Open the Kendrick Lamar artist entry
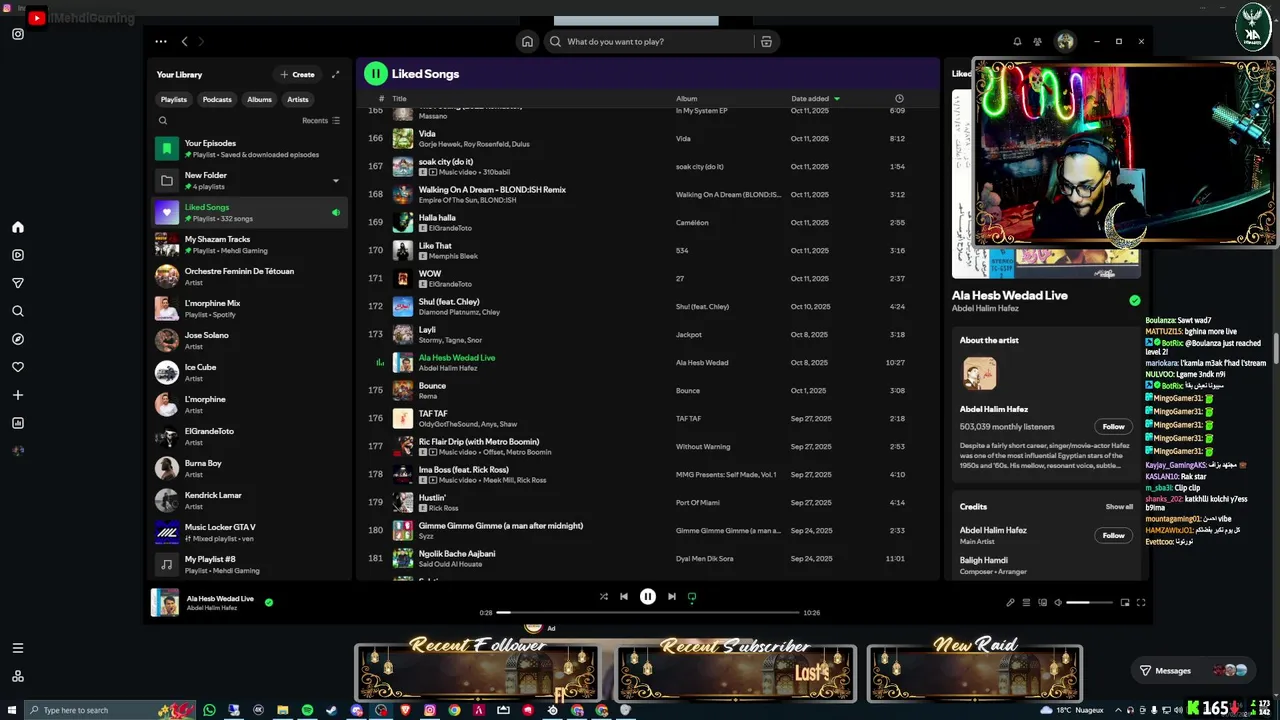This screenshot has height=720, width=1280. [x=250, y=500]
